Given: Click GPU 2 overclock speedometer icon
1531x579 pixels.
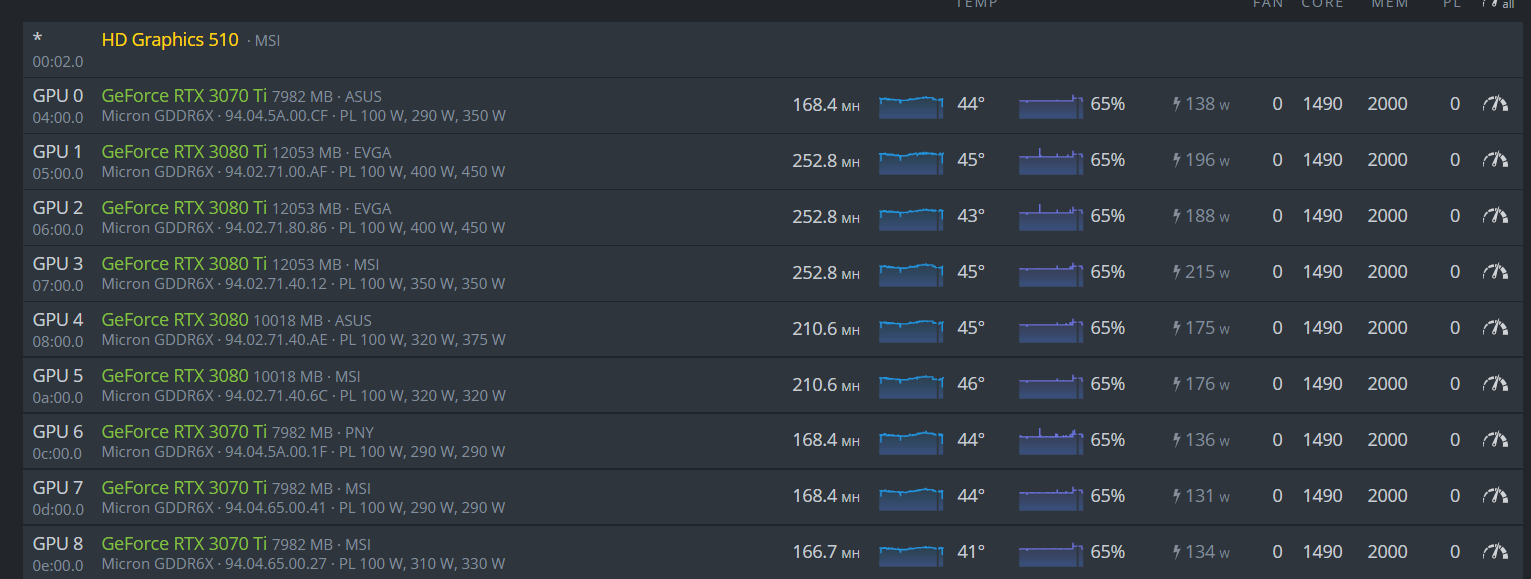Looking at the screenshot, I should click(1494, 216).
